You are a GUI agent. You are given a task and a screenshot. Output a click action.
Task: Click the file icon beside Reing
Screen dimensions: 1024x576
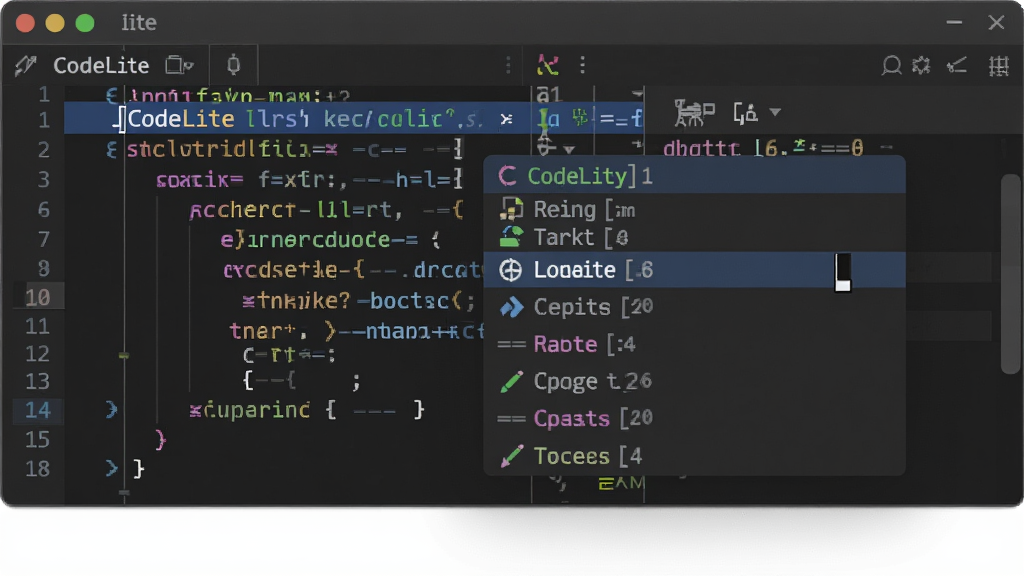point(511,209)
